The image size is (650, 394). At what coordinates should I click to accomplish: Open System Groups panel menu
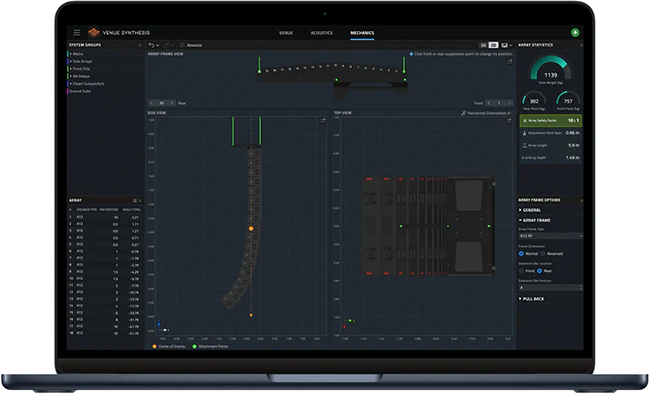click(x=140, y=45)
